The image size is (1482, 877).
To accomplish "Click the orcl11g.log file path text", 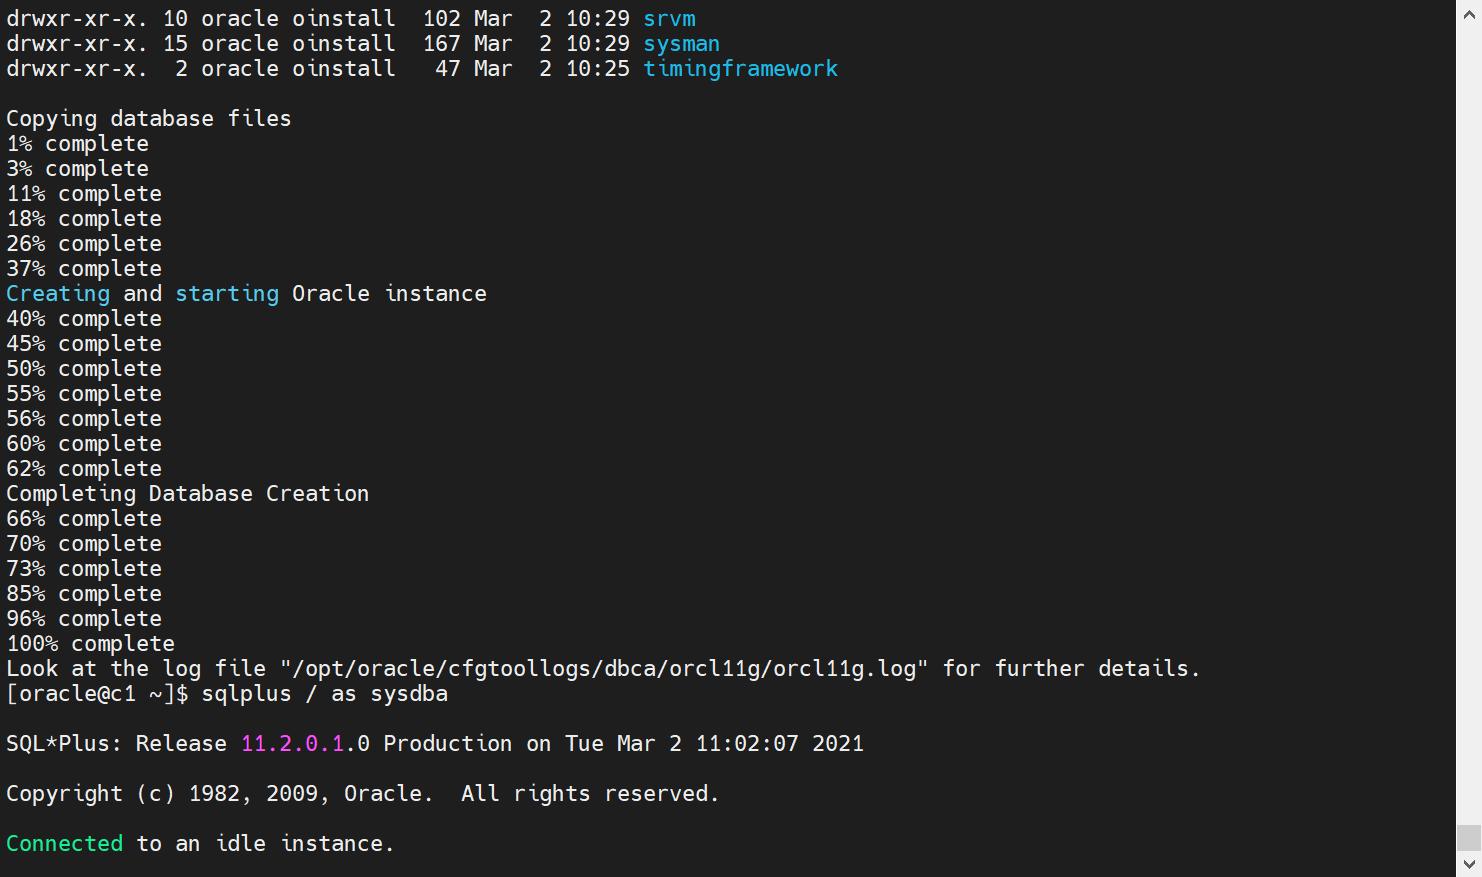I will [605, 669].
